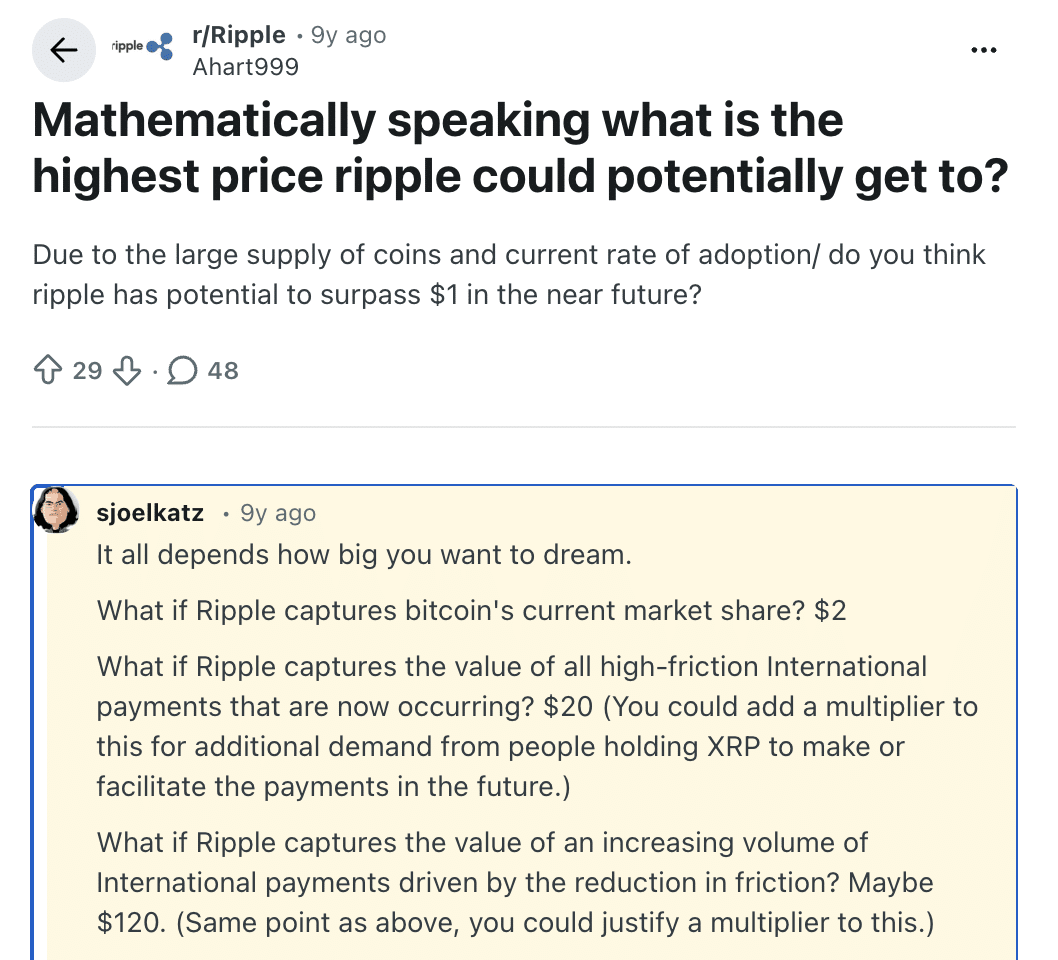1058x960 pixels.
Task: View Ahart999's profile
Action: pyautogui.click(x=243, y=67)
